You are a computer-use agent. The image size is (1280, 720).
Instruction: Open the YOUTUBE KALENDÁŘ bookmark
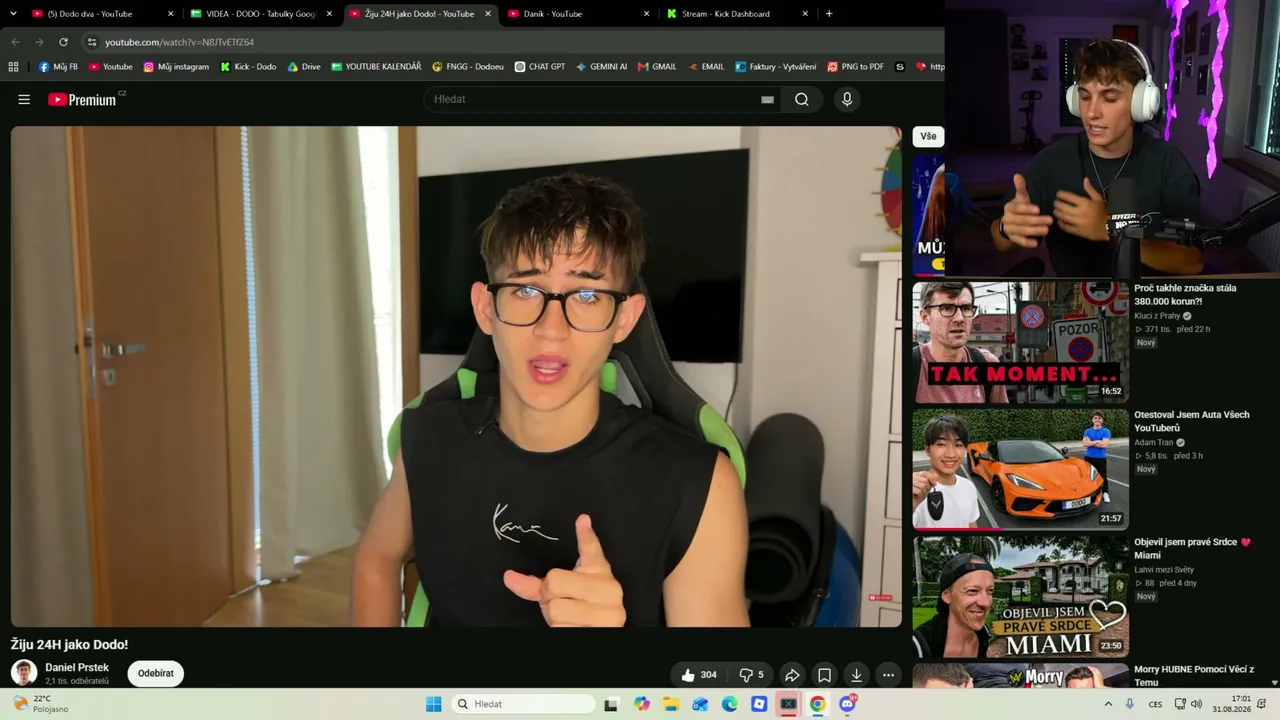[x=376, y=67]
